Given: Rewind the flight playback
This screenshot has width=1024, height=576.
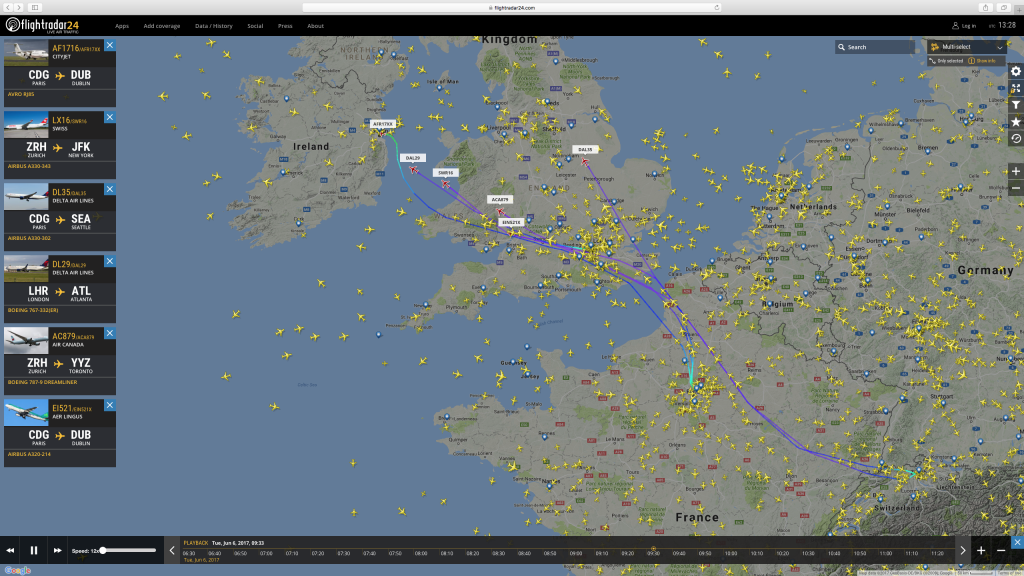Looking at the screenshot, I should [x=10, y=551].
